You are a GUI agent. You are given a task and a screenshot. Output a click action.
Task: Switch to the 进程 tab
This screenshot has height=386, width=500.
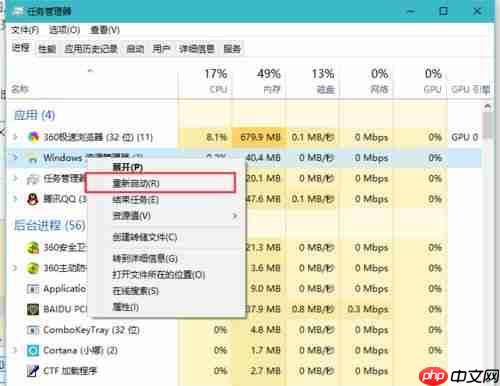[21, 48]
